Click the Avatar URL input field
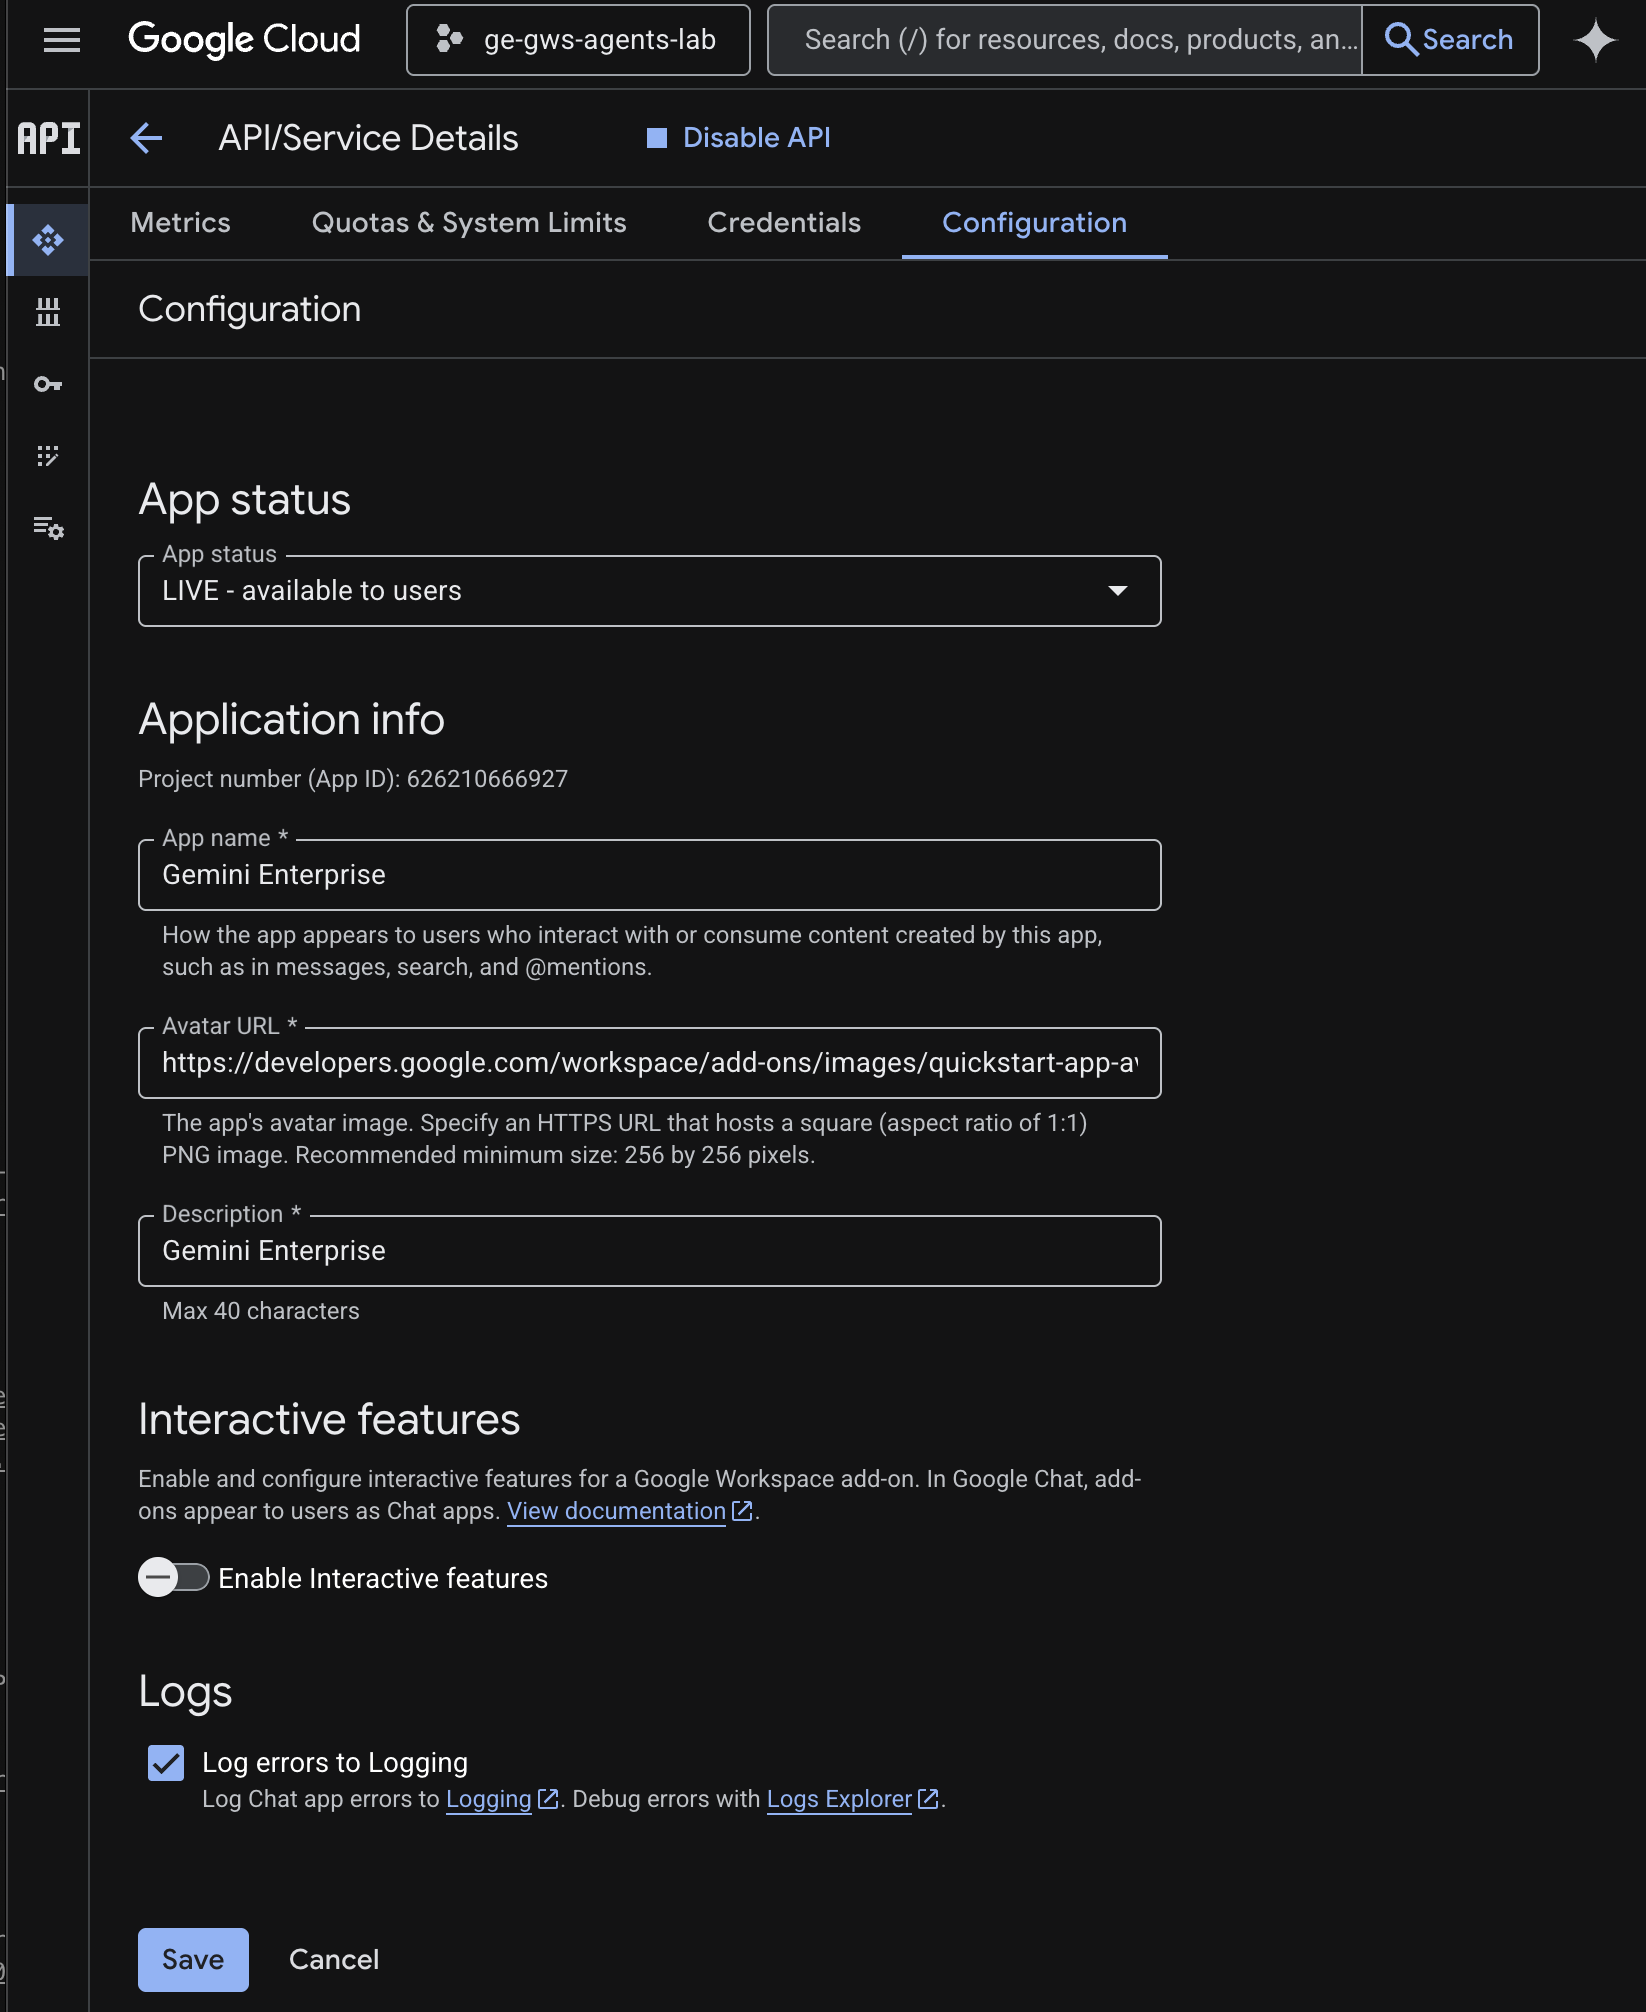This screenshot has height=2012, width=1646. click(x=649, y=1063)
